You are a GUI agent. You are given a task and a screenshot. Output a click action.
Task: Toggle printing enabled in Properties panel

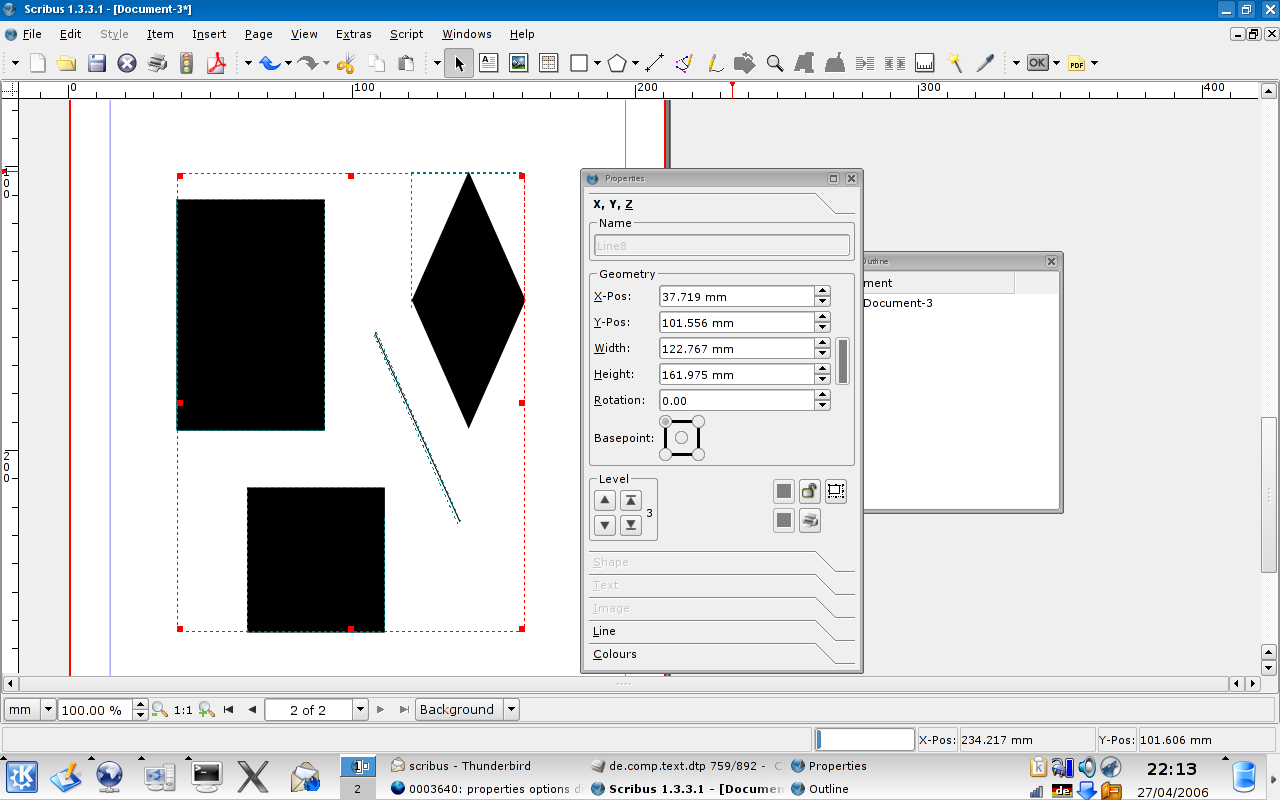pos(810,520)
